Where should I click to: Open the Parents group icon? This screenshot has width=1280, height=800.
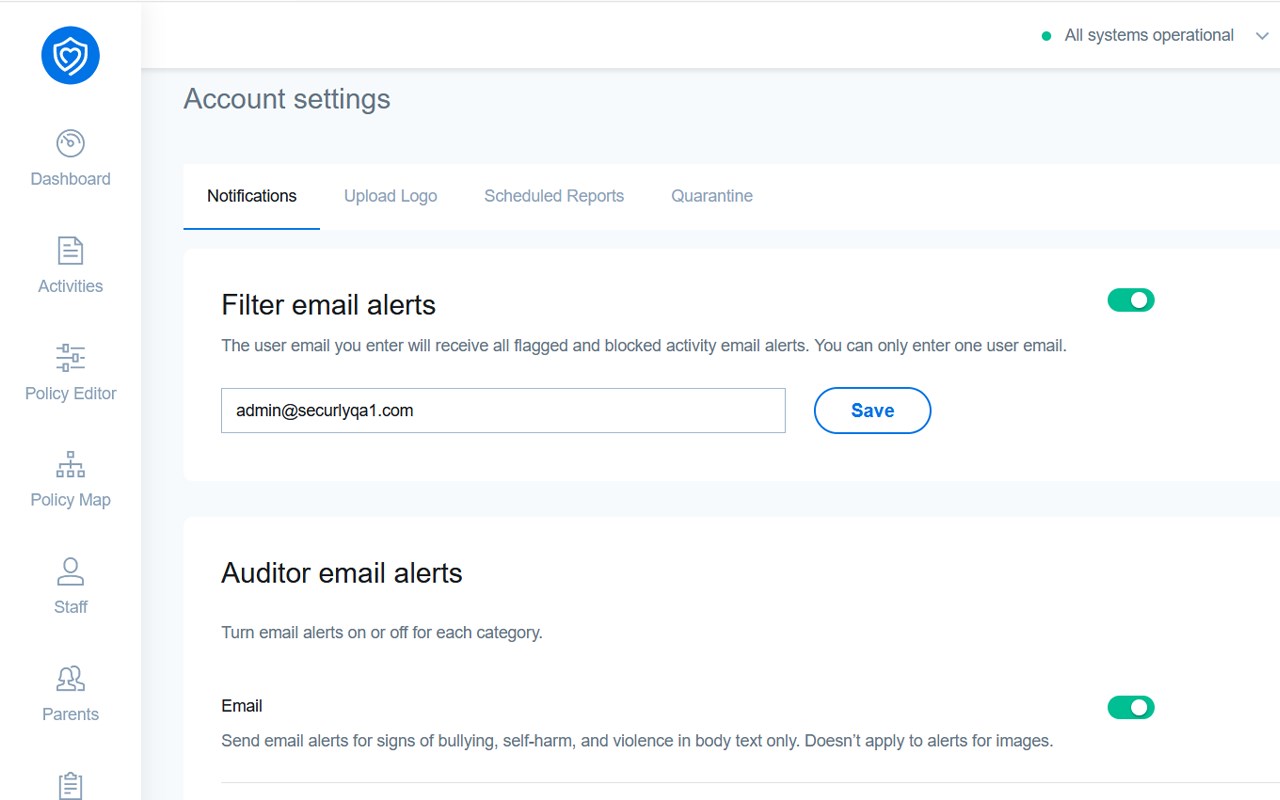pyautogui.click(x=70, y=679)
